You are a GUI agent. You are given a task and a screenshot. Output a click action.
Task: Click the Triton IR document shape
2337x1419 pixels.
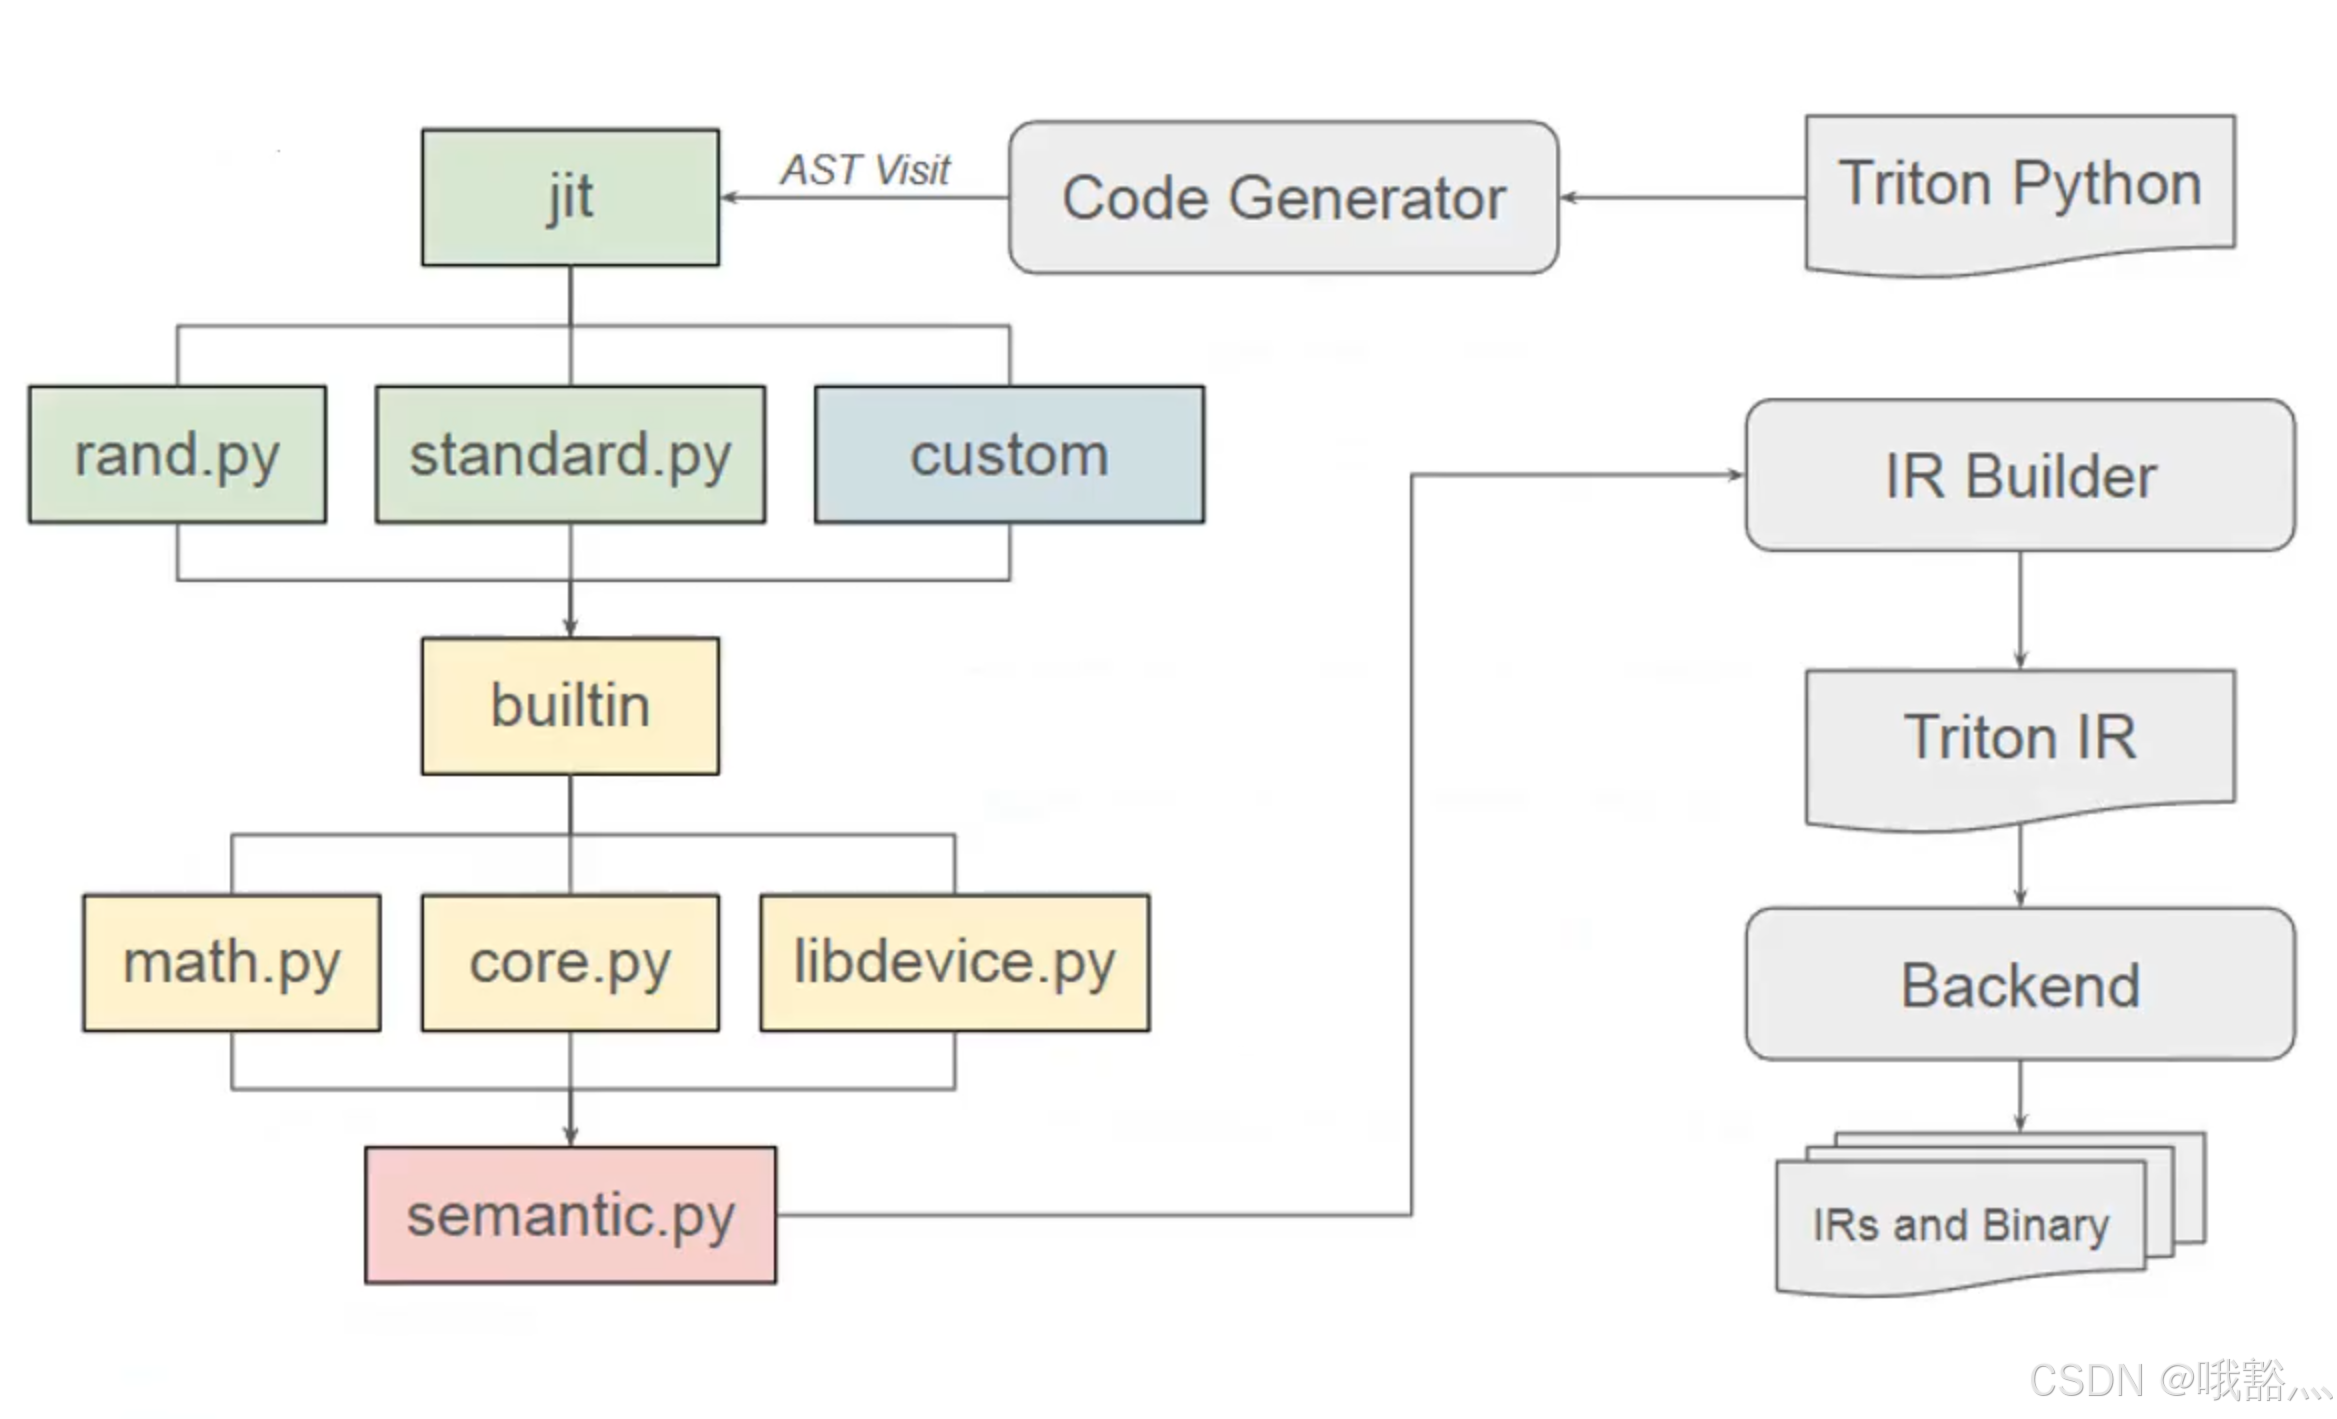(2019, 738)
